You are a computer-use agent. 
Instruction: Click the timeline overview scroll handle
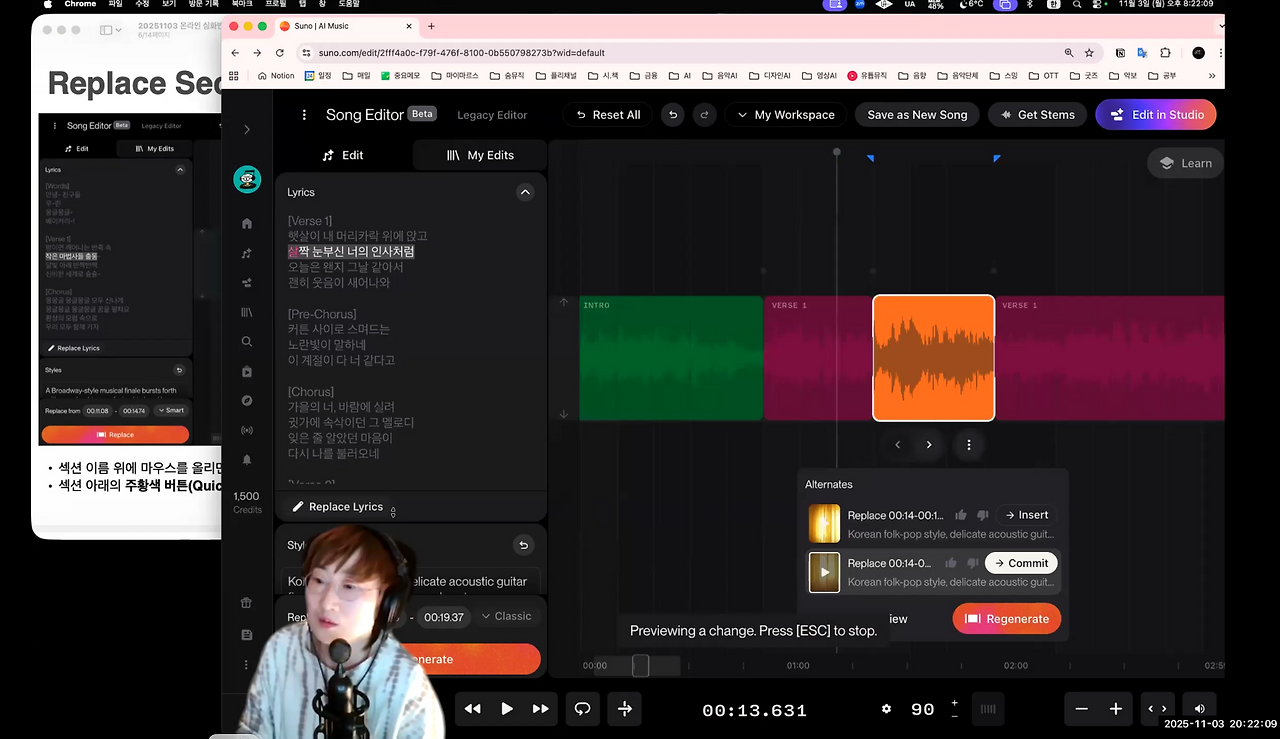(641, 665)
